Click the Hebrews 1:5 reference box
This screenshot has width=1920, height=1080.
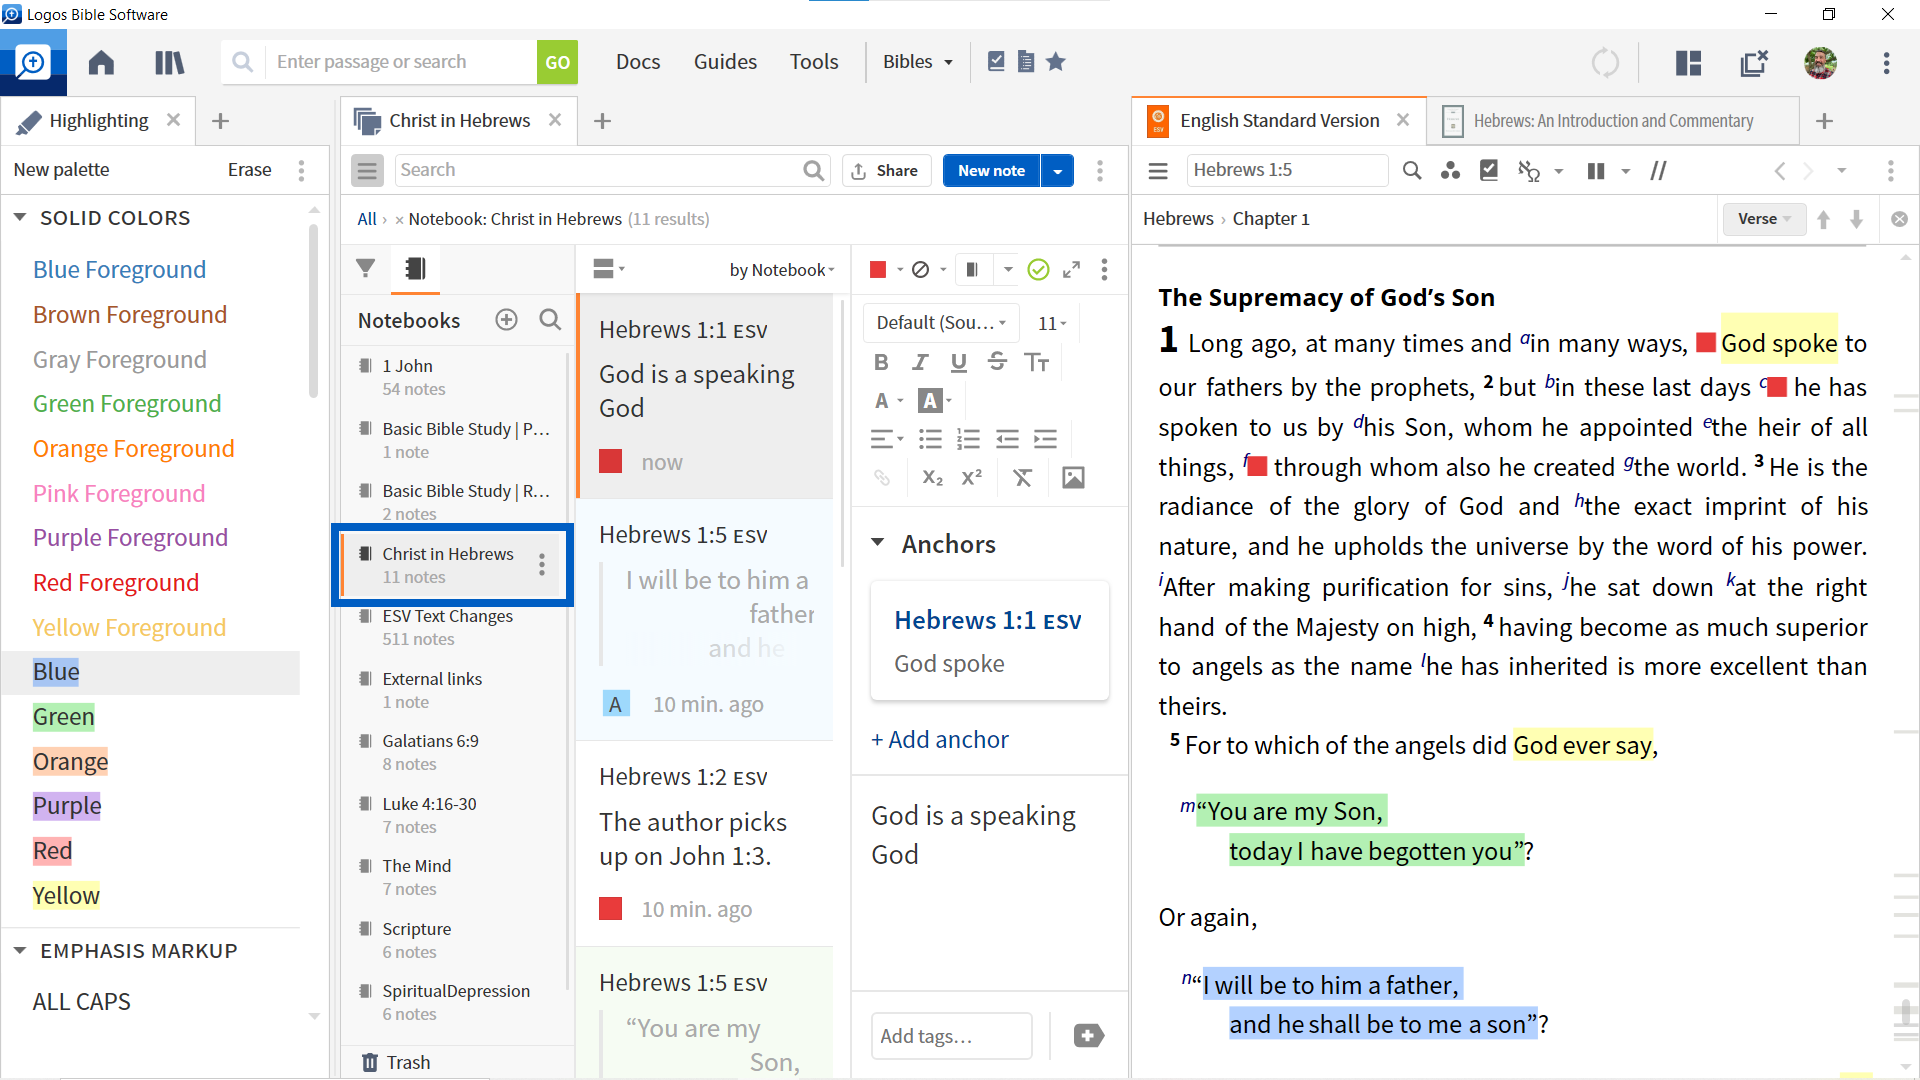[x=1287, y=170]
